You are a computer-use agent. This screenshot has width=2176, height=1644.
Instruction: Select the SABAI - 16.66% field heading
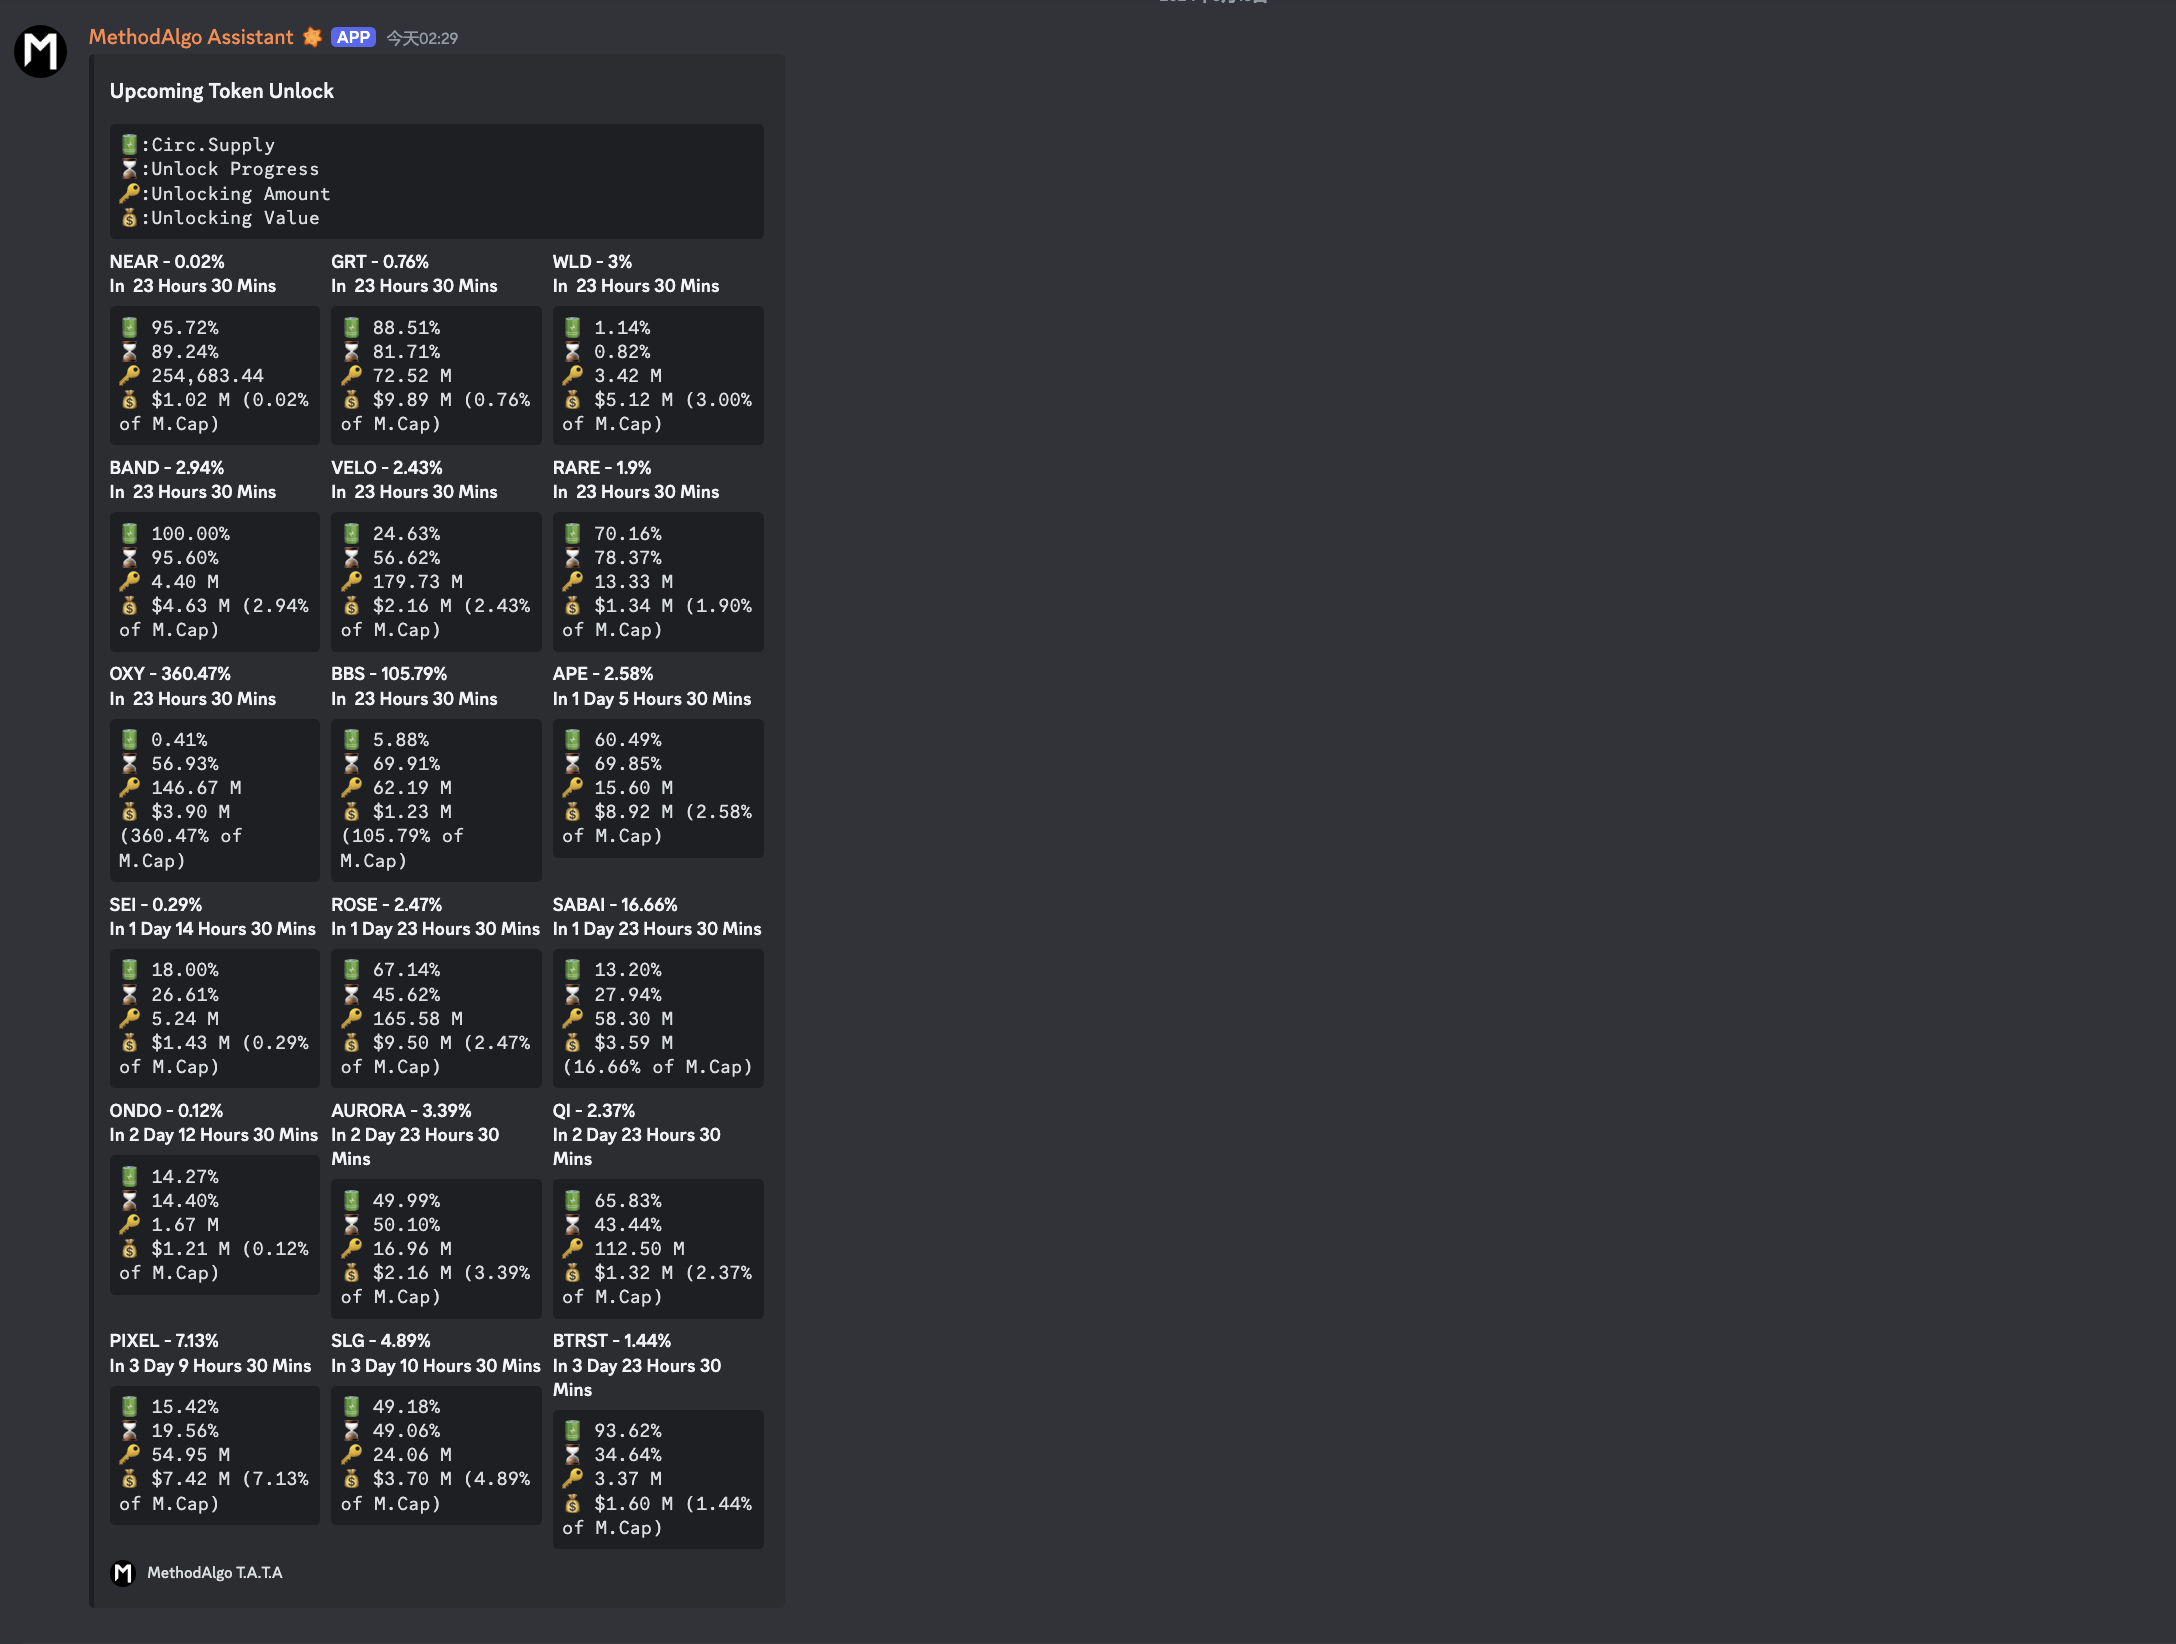(614, 904)
